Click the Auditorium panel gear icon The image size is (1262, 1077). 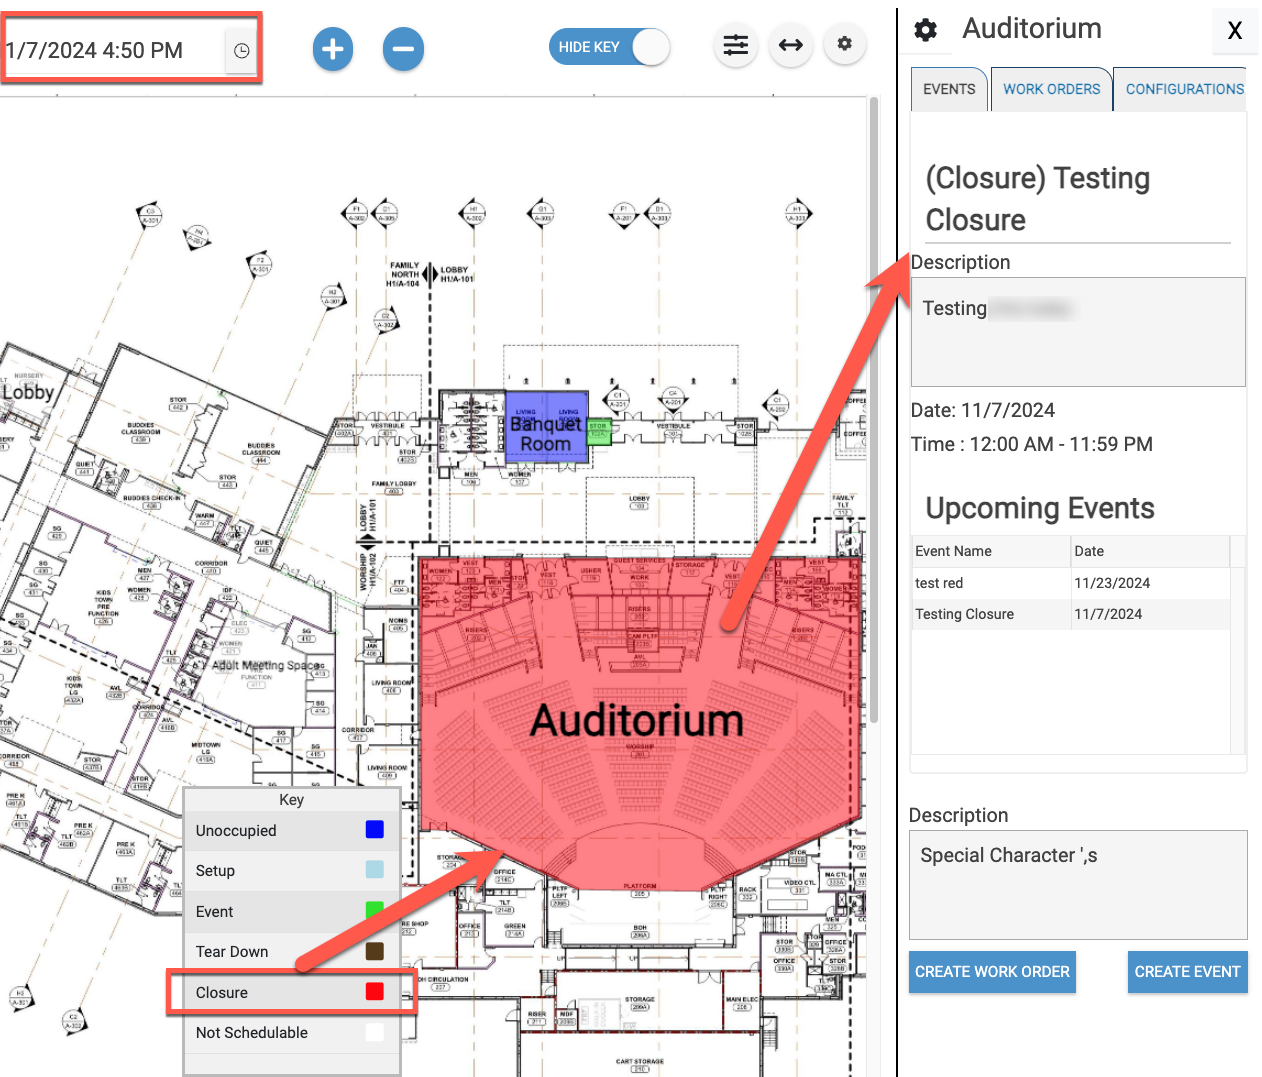coord(926,30)
